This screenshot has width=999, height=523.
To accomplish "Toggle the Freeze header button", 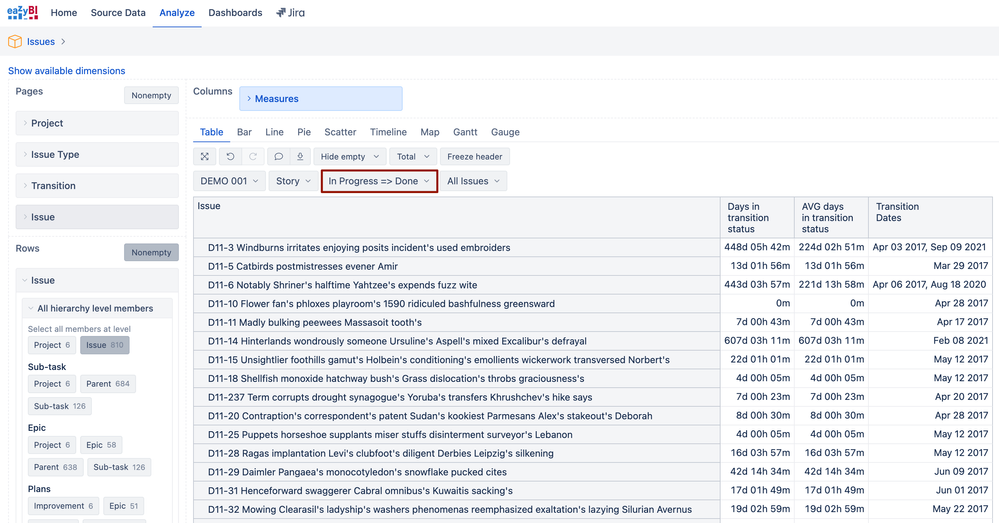I will tap(475, 157).
